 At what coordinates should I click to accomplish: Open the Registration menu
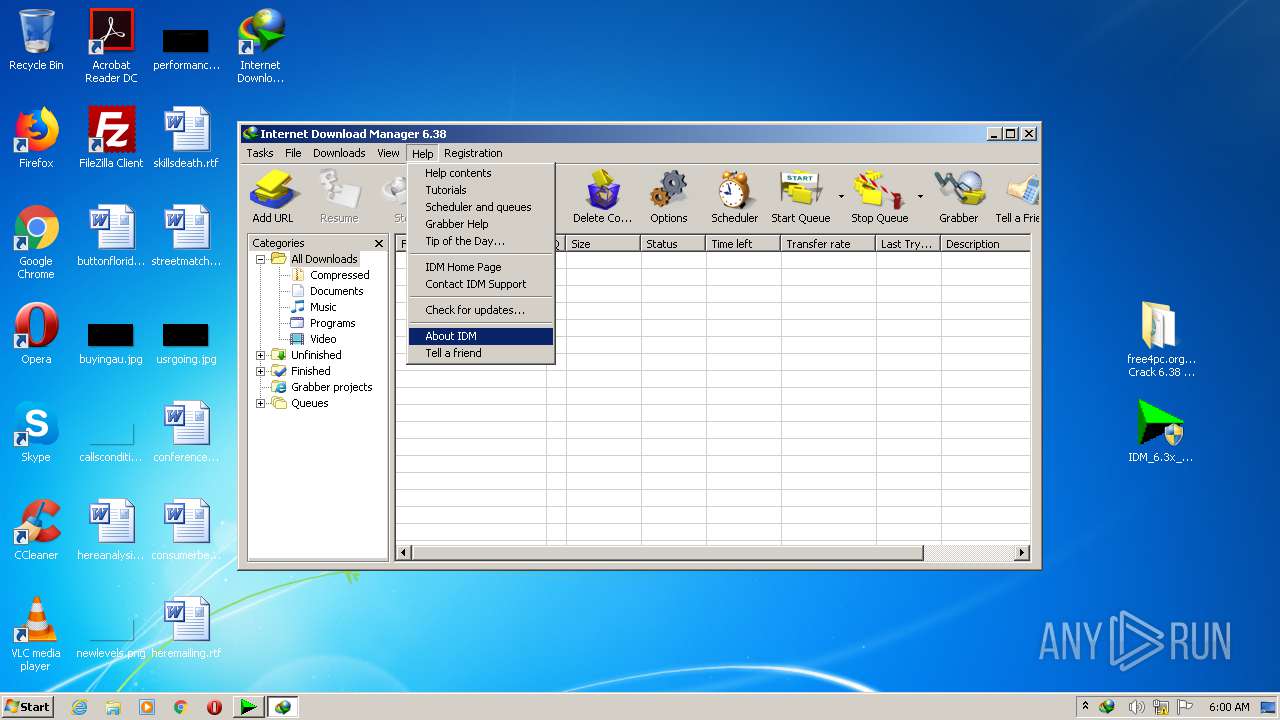[473, 153]
